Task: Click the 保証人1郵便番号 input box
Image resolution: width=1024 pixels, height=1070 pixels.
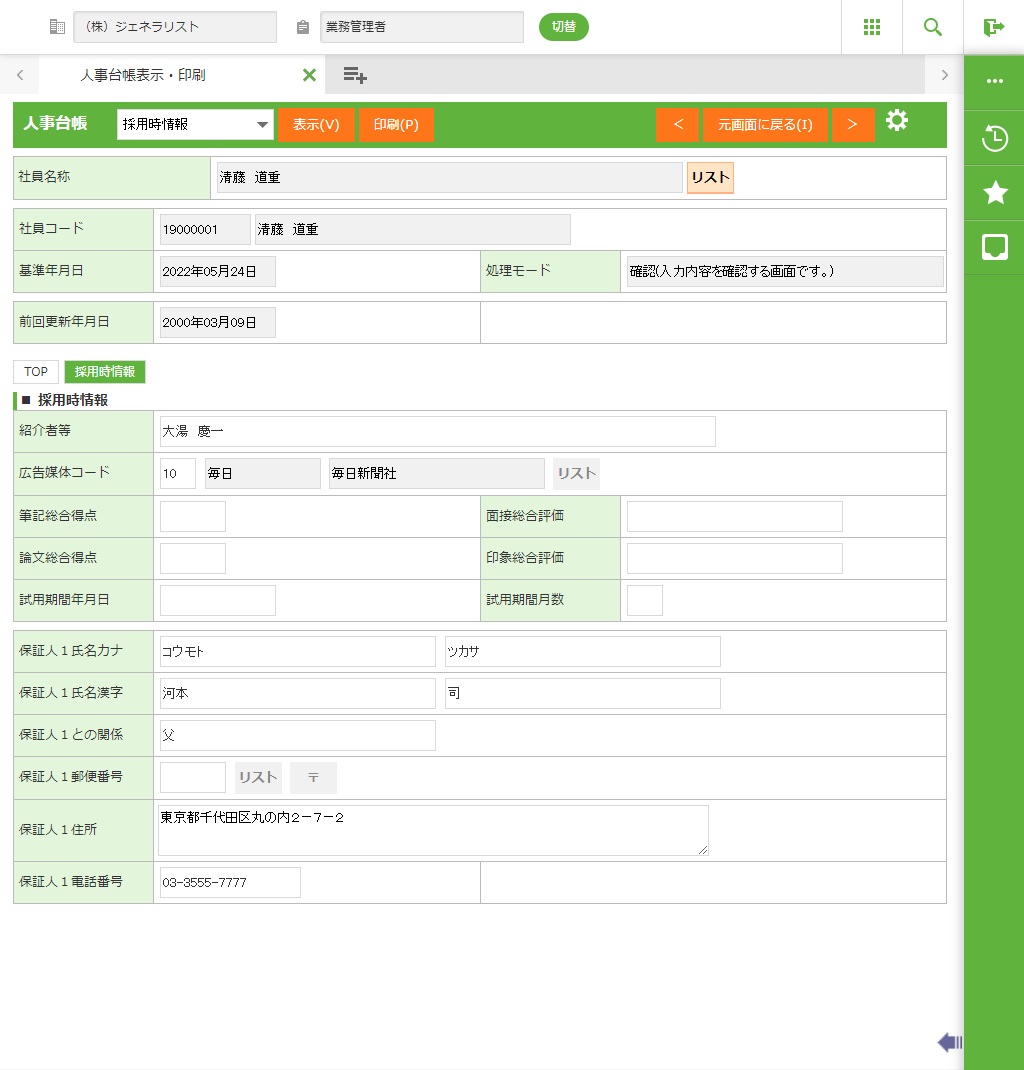Action: (x=192, y=777)
